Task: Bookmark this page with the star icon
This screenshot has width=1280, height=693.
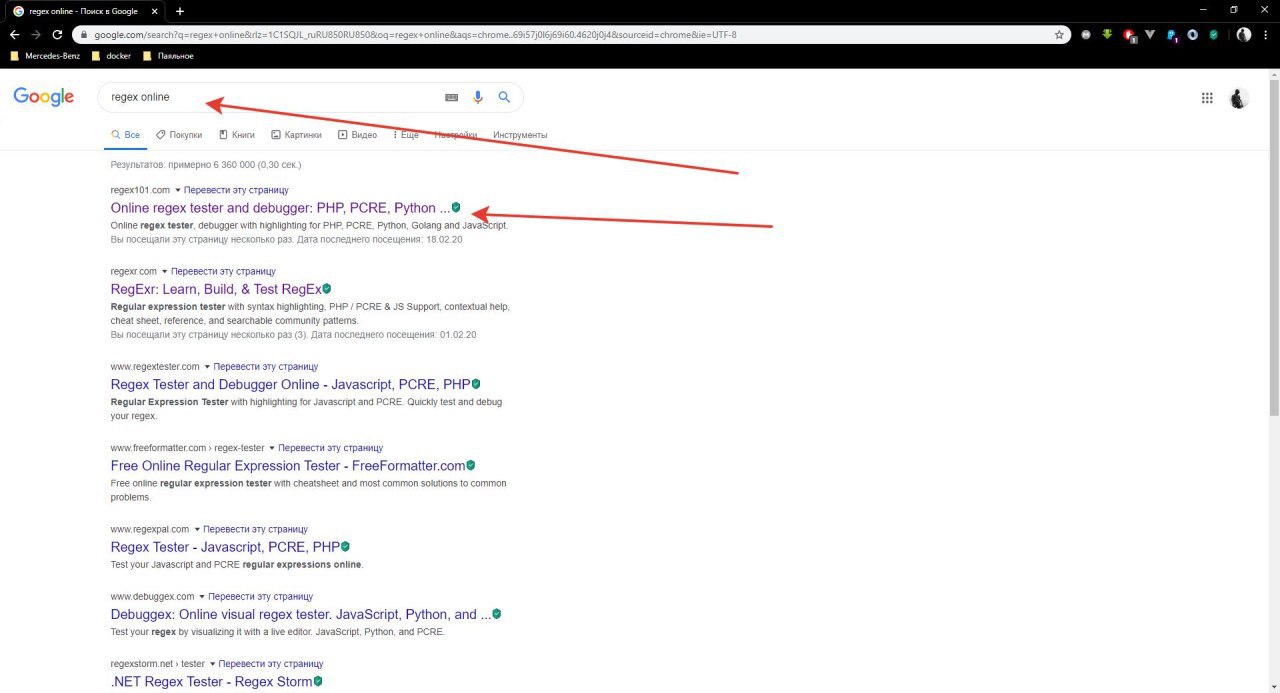Action: point(1059,34)
